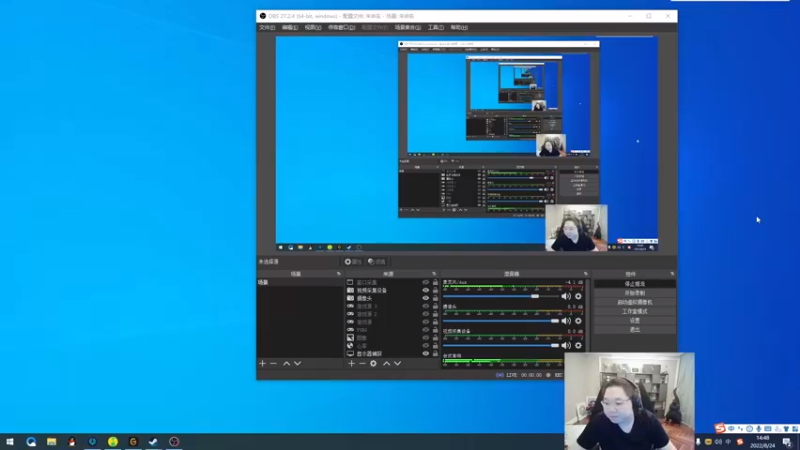
Task: Open audio settings gear for 麦克风/Aux
Action: point(578,296)
